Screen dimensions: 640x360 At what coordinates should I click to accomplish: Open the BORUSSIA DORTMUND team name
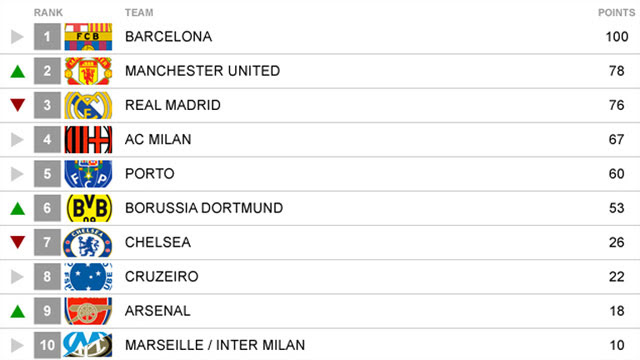pyautogui.click(x=204, y=208)
